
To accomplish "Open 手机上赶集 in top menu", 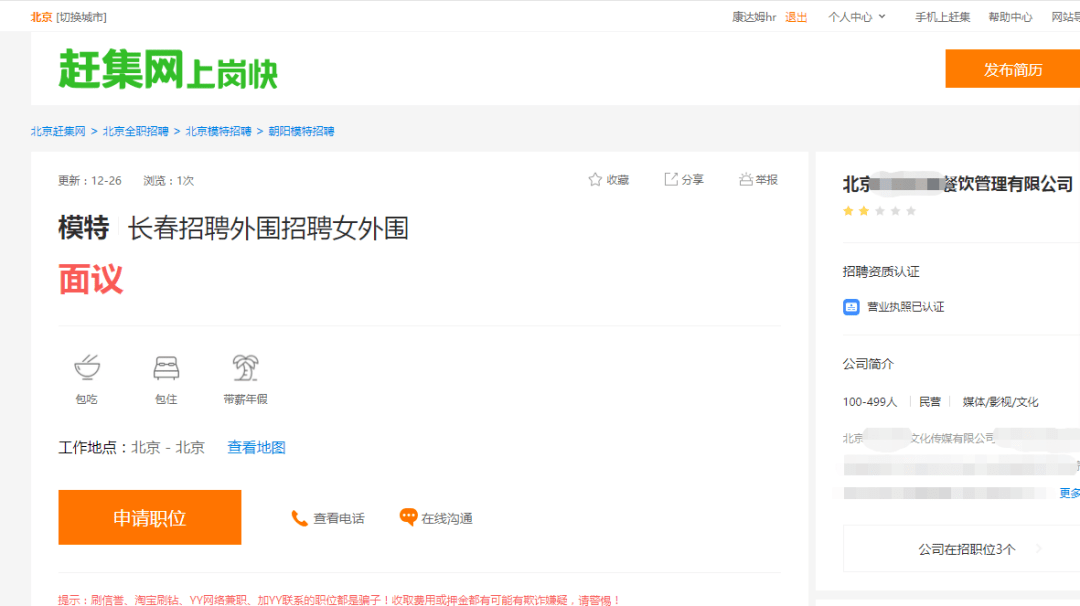I will point(942,17).
